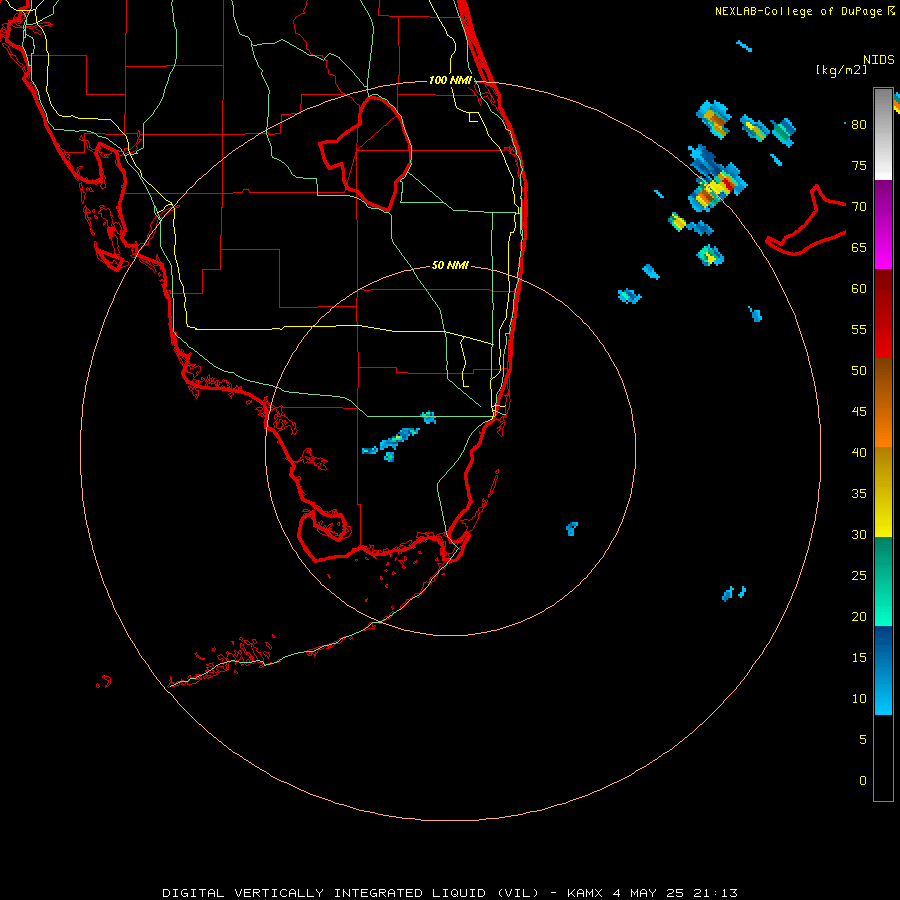Select the 80 value on the color scale

coord(859,125)
